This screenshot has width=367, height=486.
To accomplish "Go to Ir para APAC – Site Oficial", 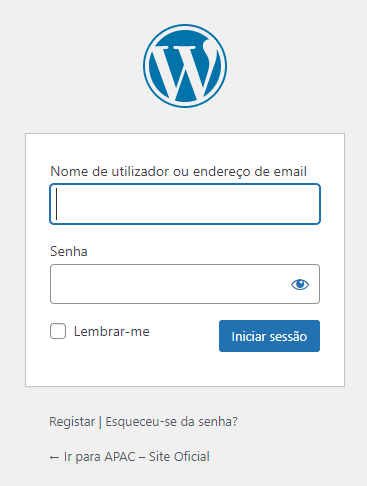I will (130, 457).
